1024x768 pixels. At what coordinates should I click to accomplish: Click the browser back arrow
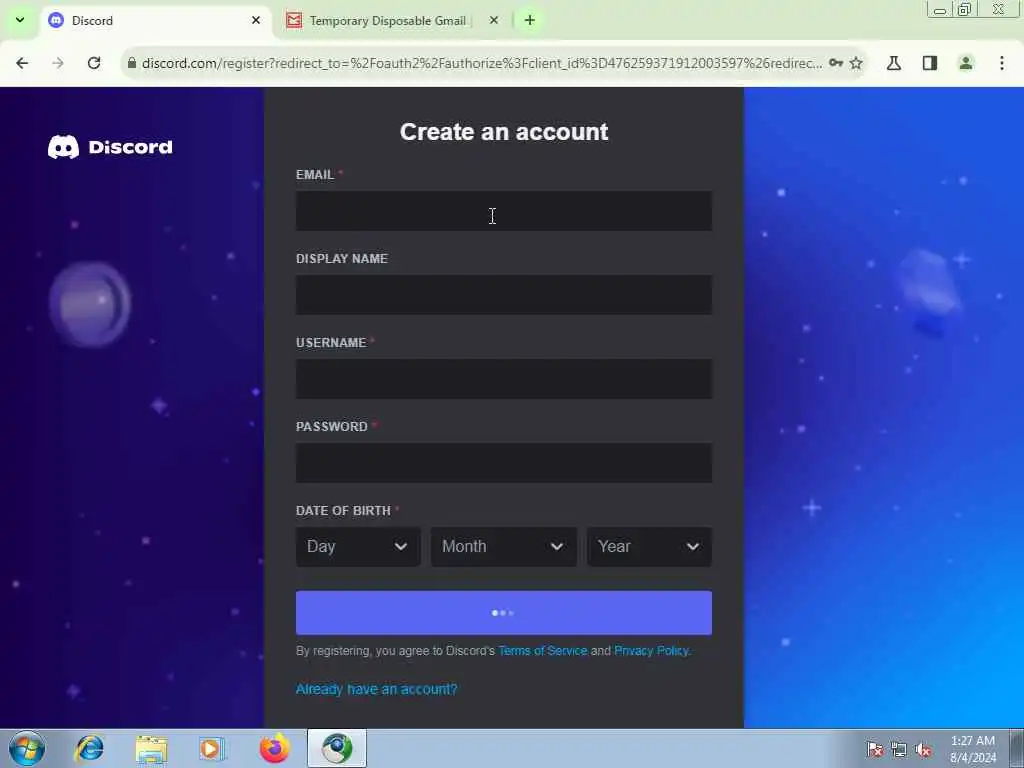[22, 63]
